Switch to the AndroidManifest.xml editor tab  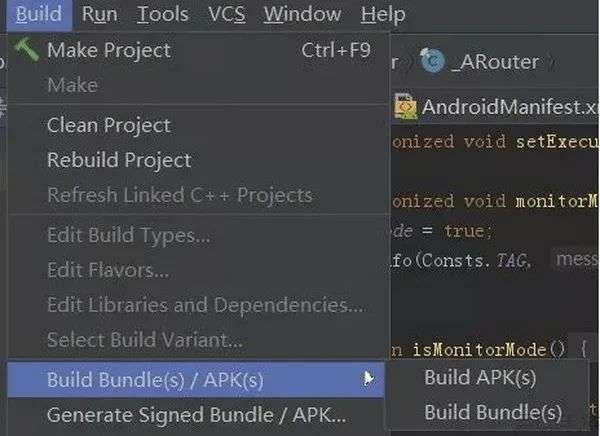(x=496, y=106)
